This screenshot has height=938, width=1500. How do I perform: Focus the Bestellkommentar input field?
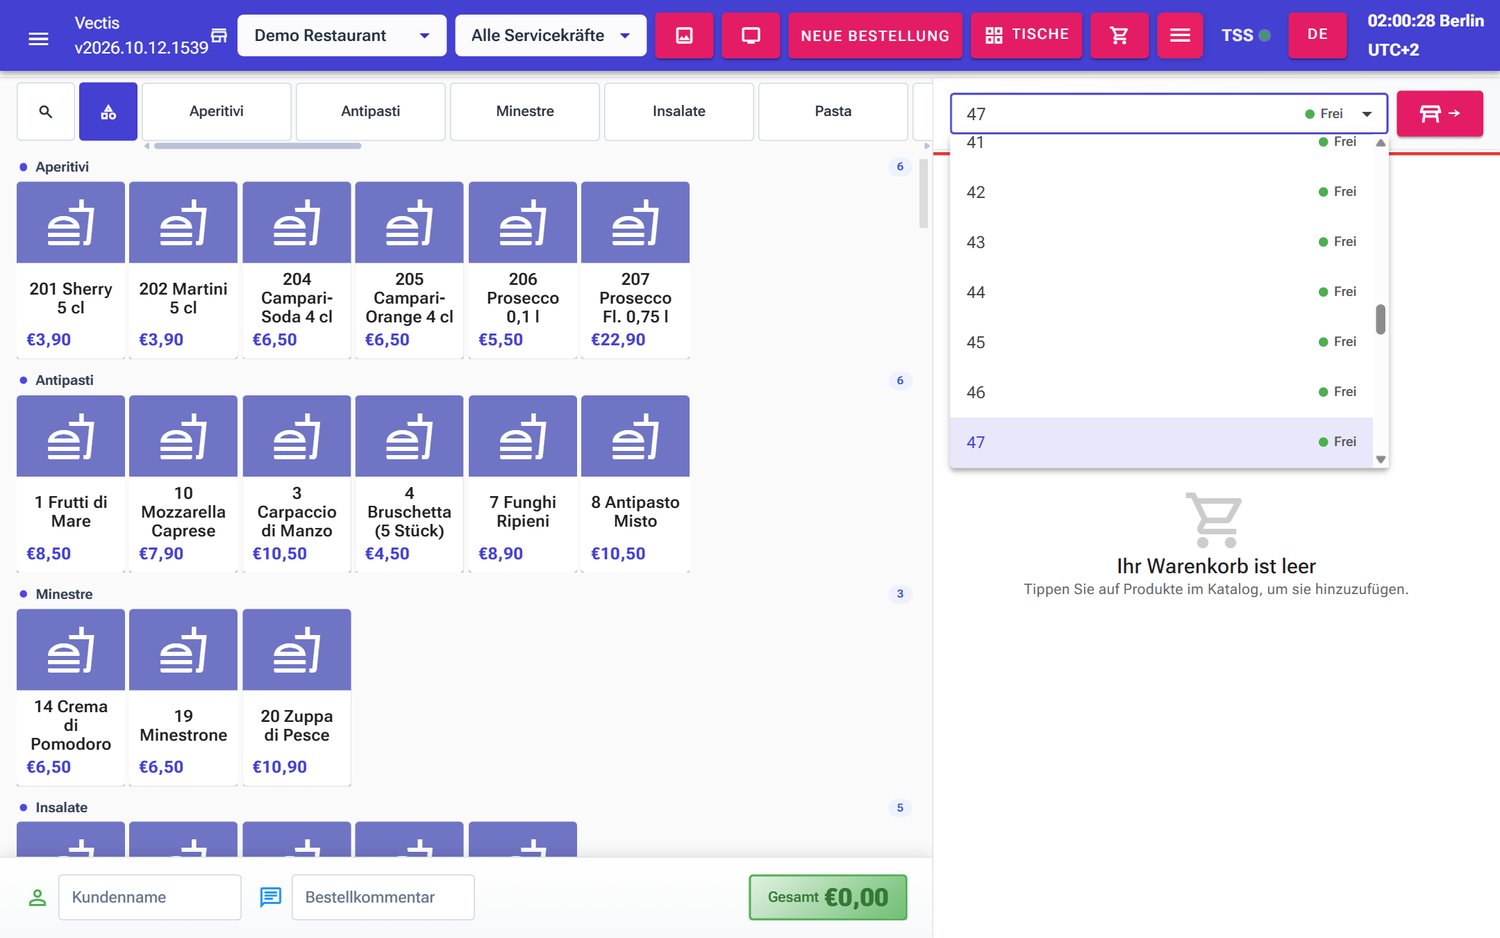(383, 897)
